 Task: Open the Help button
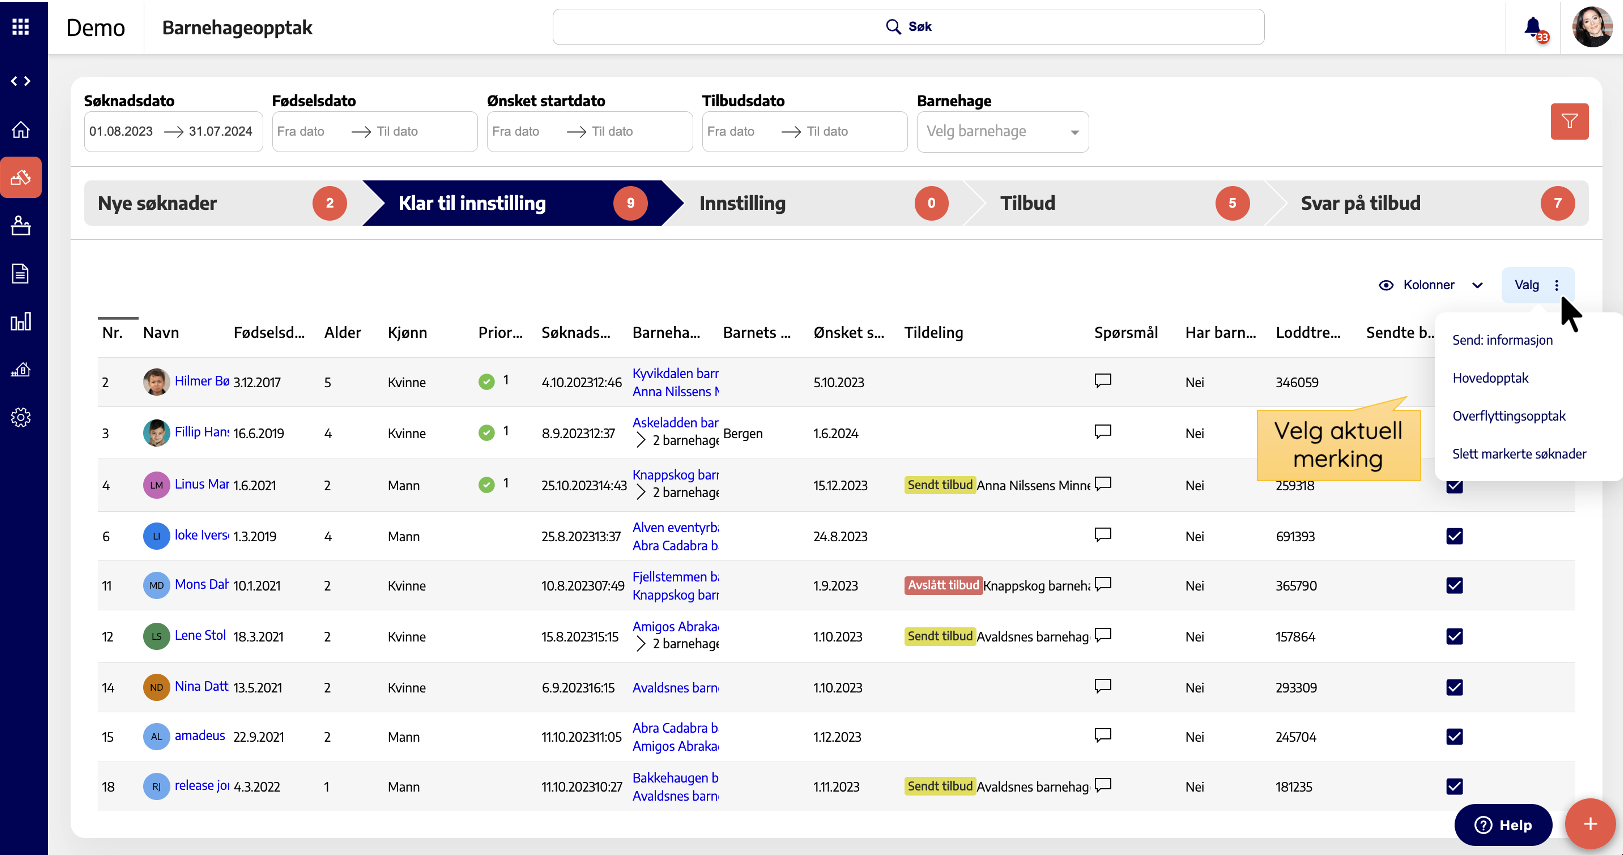click(x=1503, y=825)
